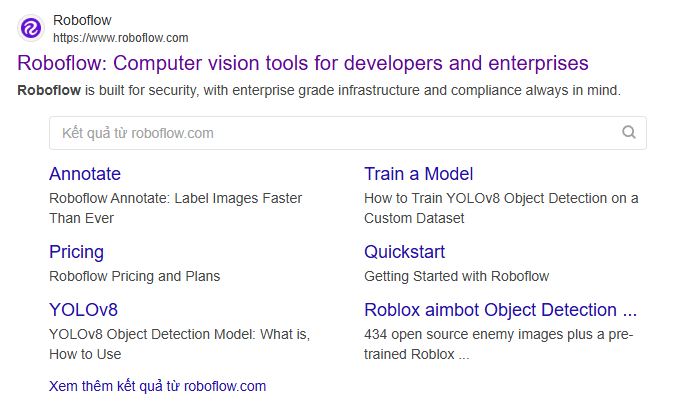Click the 'Getting Started with Roboflow' text
Viewport: 676px width, 403px height.
pyautogui.click(x=456, y=276)
